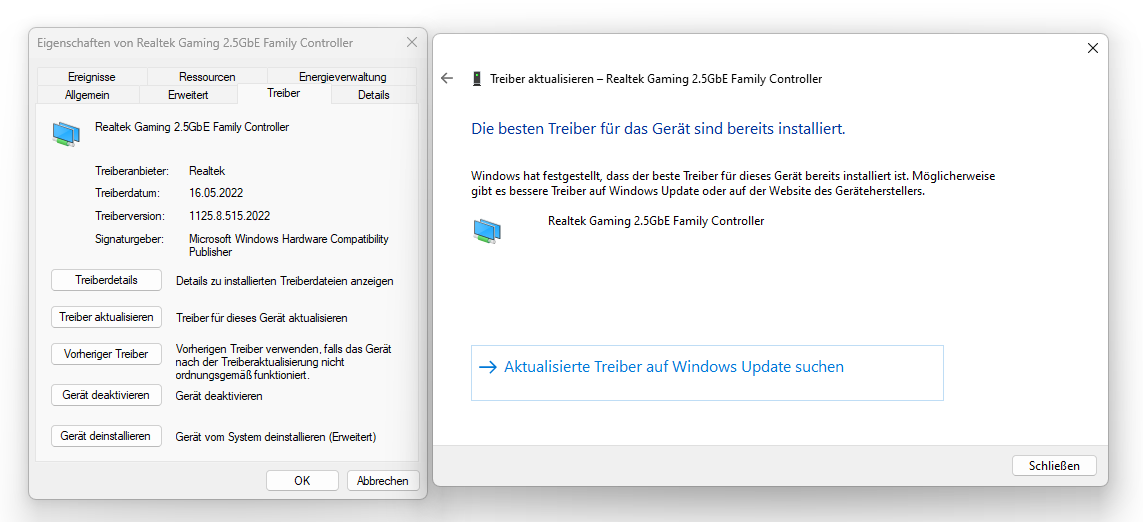Click the 'Windows hat festgestellt' paragraph
Screen dimensions: 1143x522
point(733,184)
